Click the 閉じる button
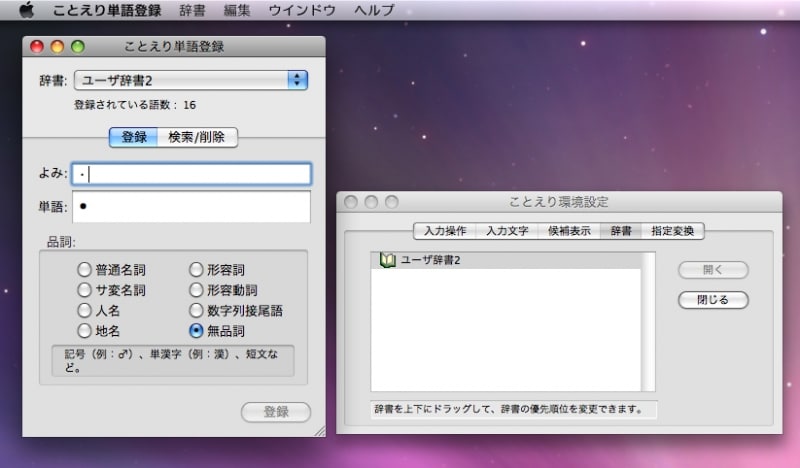This screenshot has height=468, width=800. pos(713,300)
